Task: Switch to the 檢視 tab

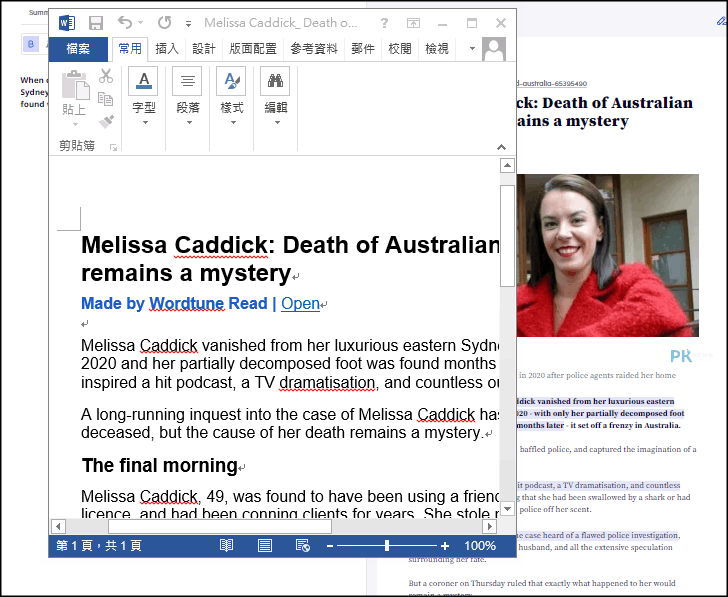Action: [437, 49]
